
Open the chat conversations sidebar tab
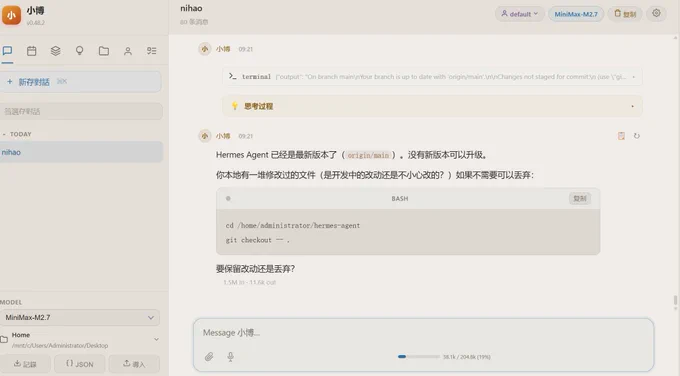tap(7, 51)
